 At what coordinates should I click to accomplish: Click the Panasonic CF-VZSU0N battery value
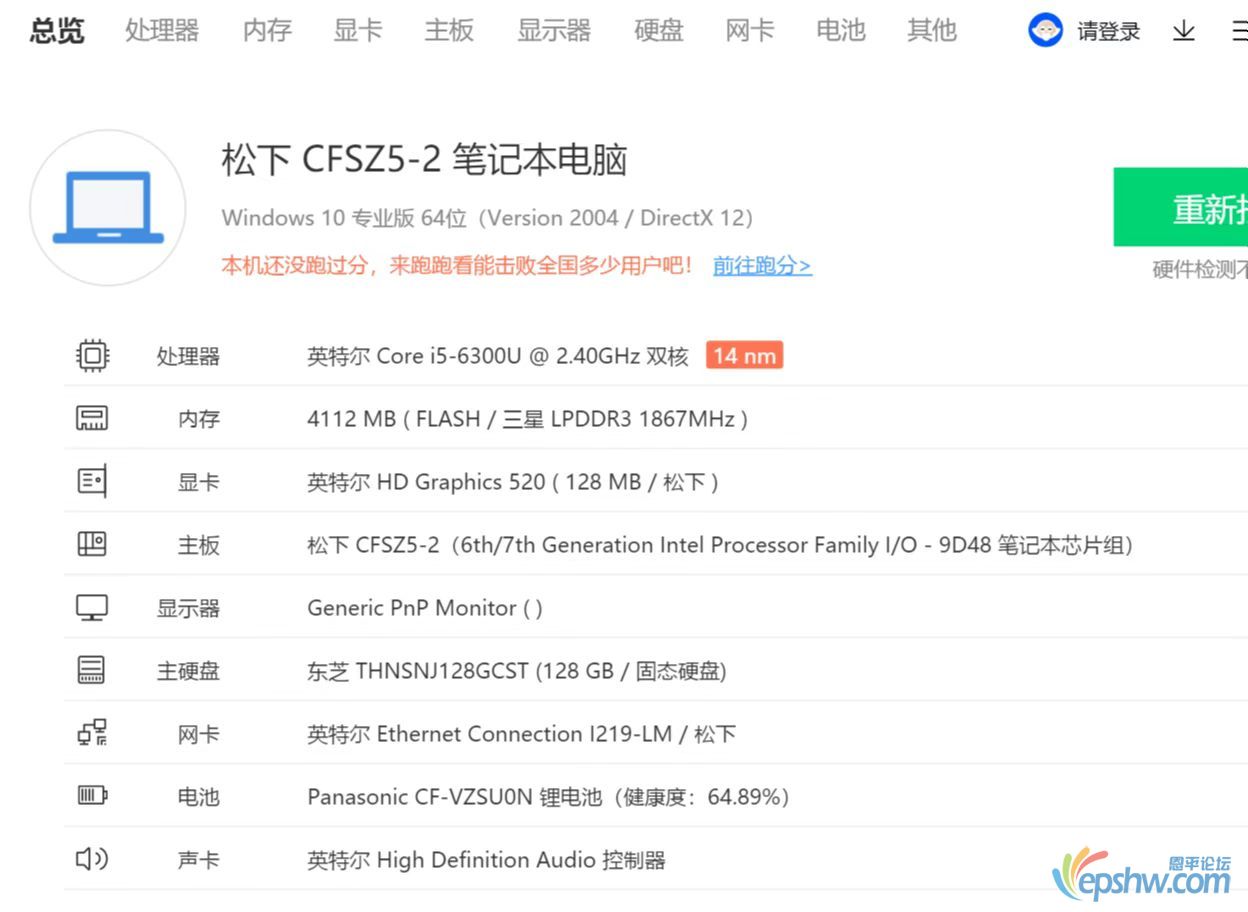coord(549,797)
